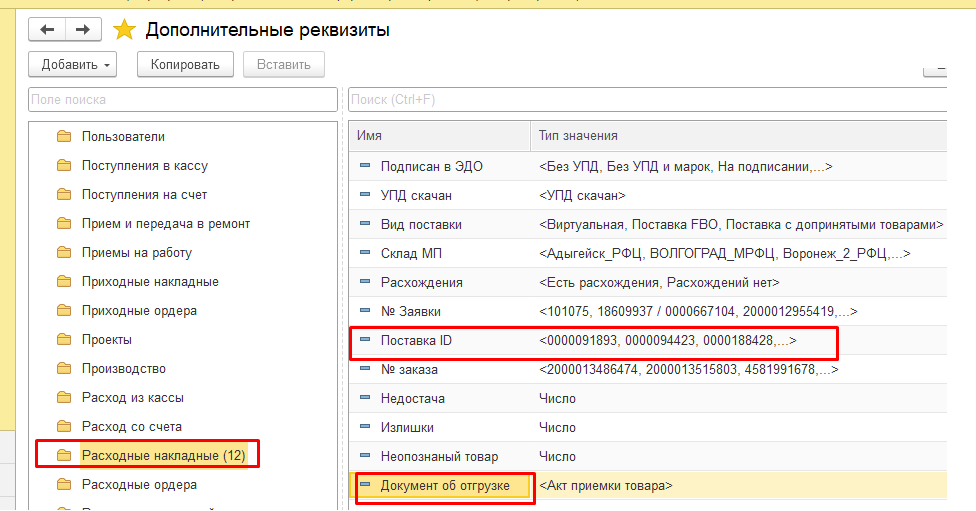Focus the Поле поиска input field
This screenshot has width=976, height=511.
click(183, 100)
